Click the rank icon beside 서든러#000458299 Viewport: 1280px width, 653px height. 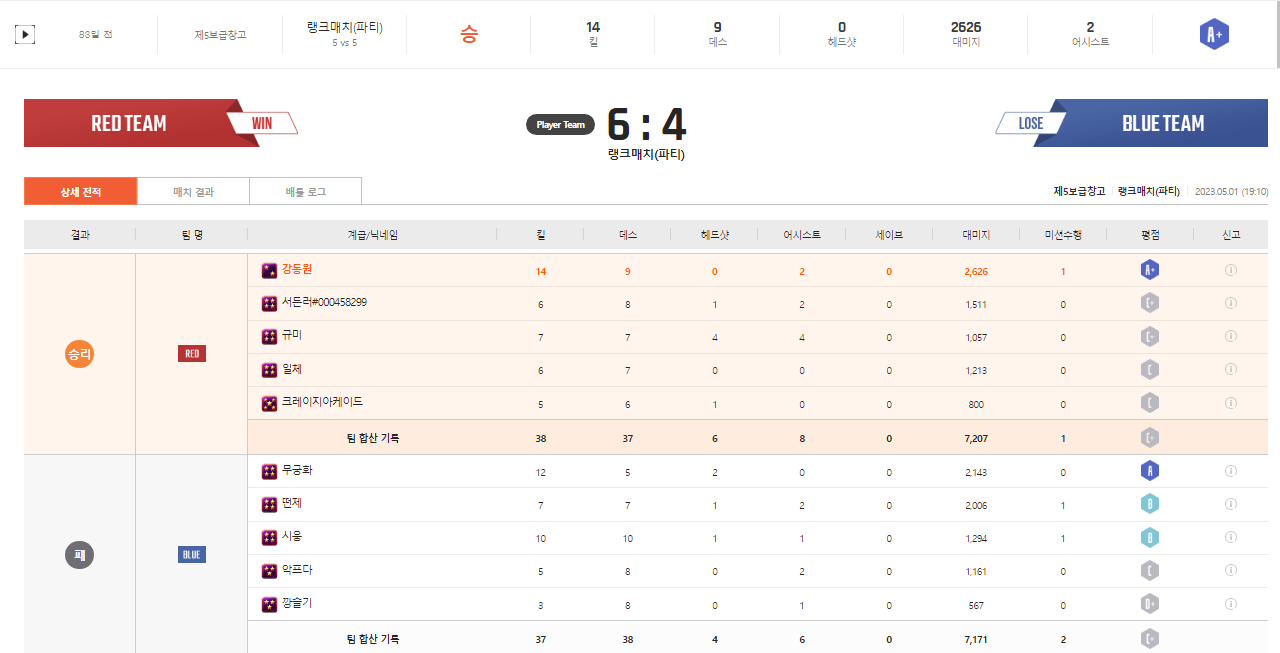pyautogui.click(x=269, y=304)
